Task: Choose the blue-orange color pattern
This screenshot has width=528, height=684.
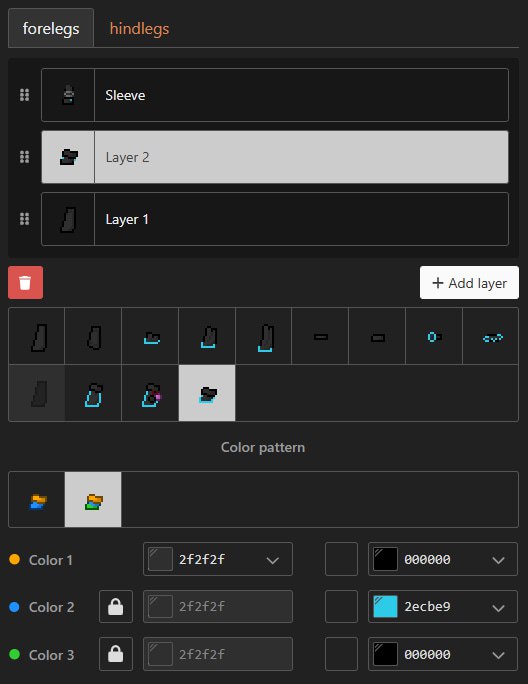Action: click(37, 499)
